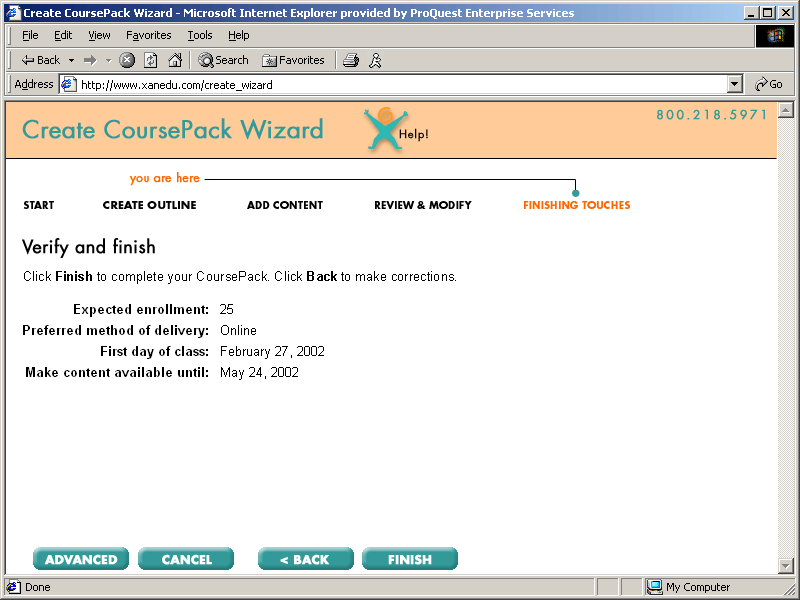Click the Go button beside address bar
Viewport: 800px width, 600px height.
point(768,85)
